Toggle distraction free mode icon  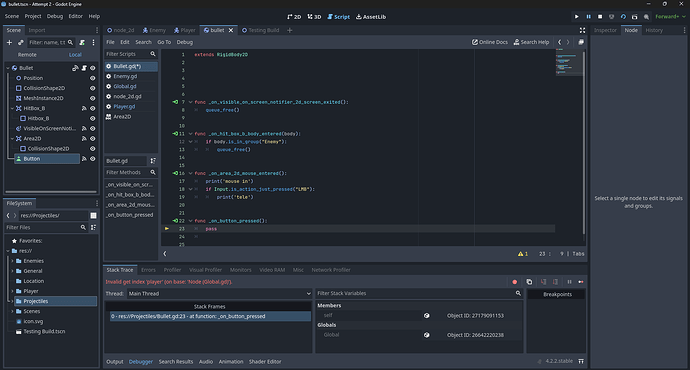[582, 30]
